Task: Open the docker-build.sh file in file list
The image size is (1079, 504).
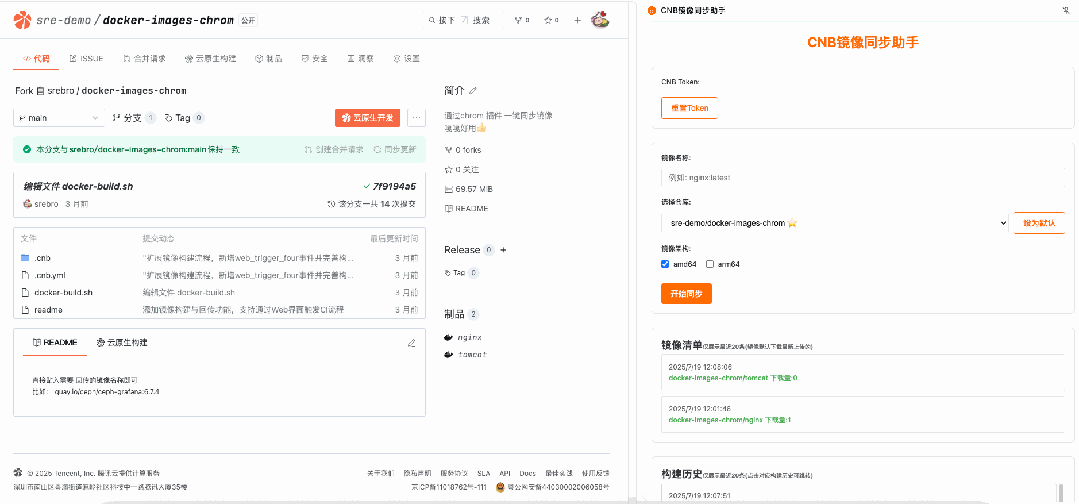Action: (x=63, y=292)
